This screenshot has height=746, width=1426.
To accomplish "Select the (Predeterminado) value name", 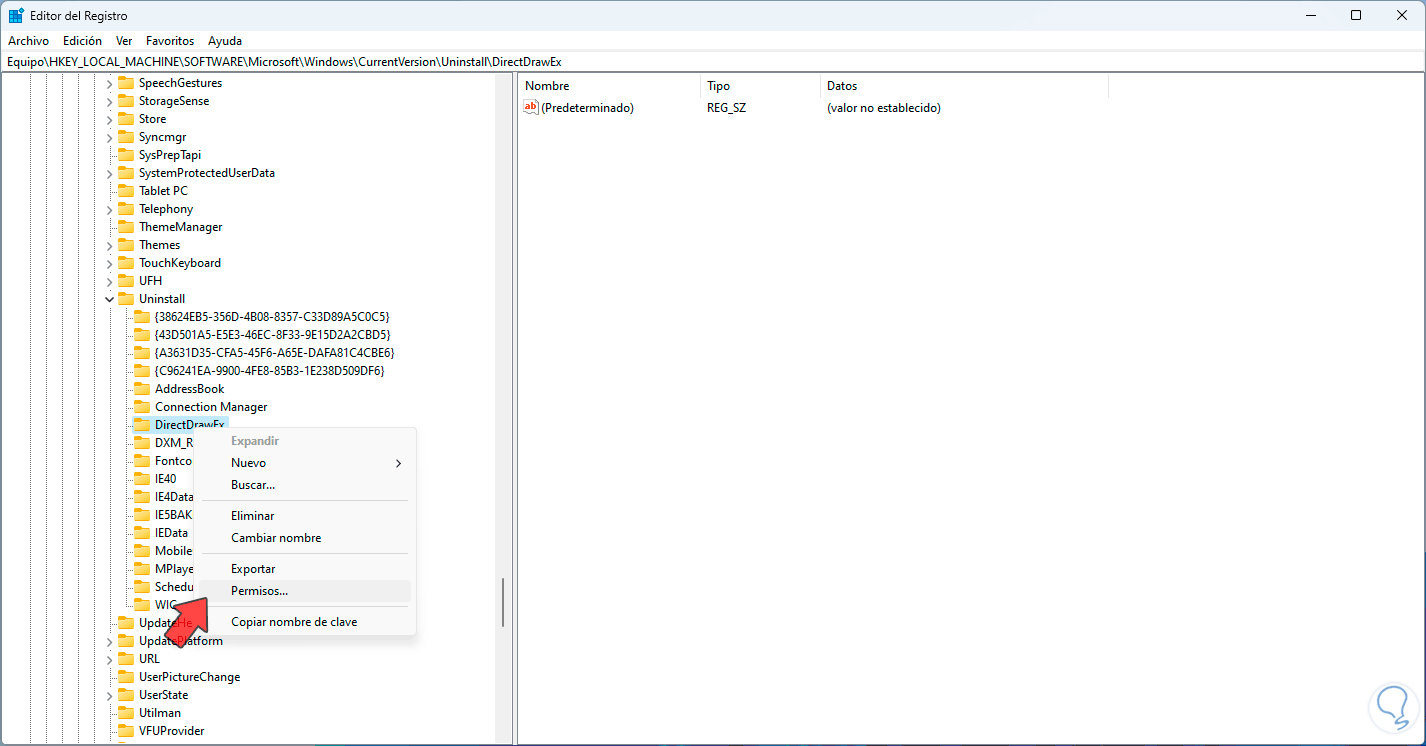I will point(587,108).
